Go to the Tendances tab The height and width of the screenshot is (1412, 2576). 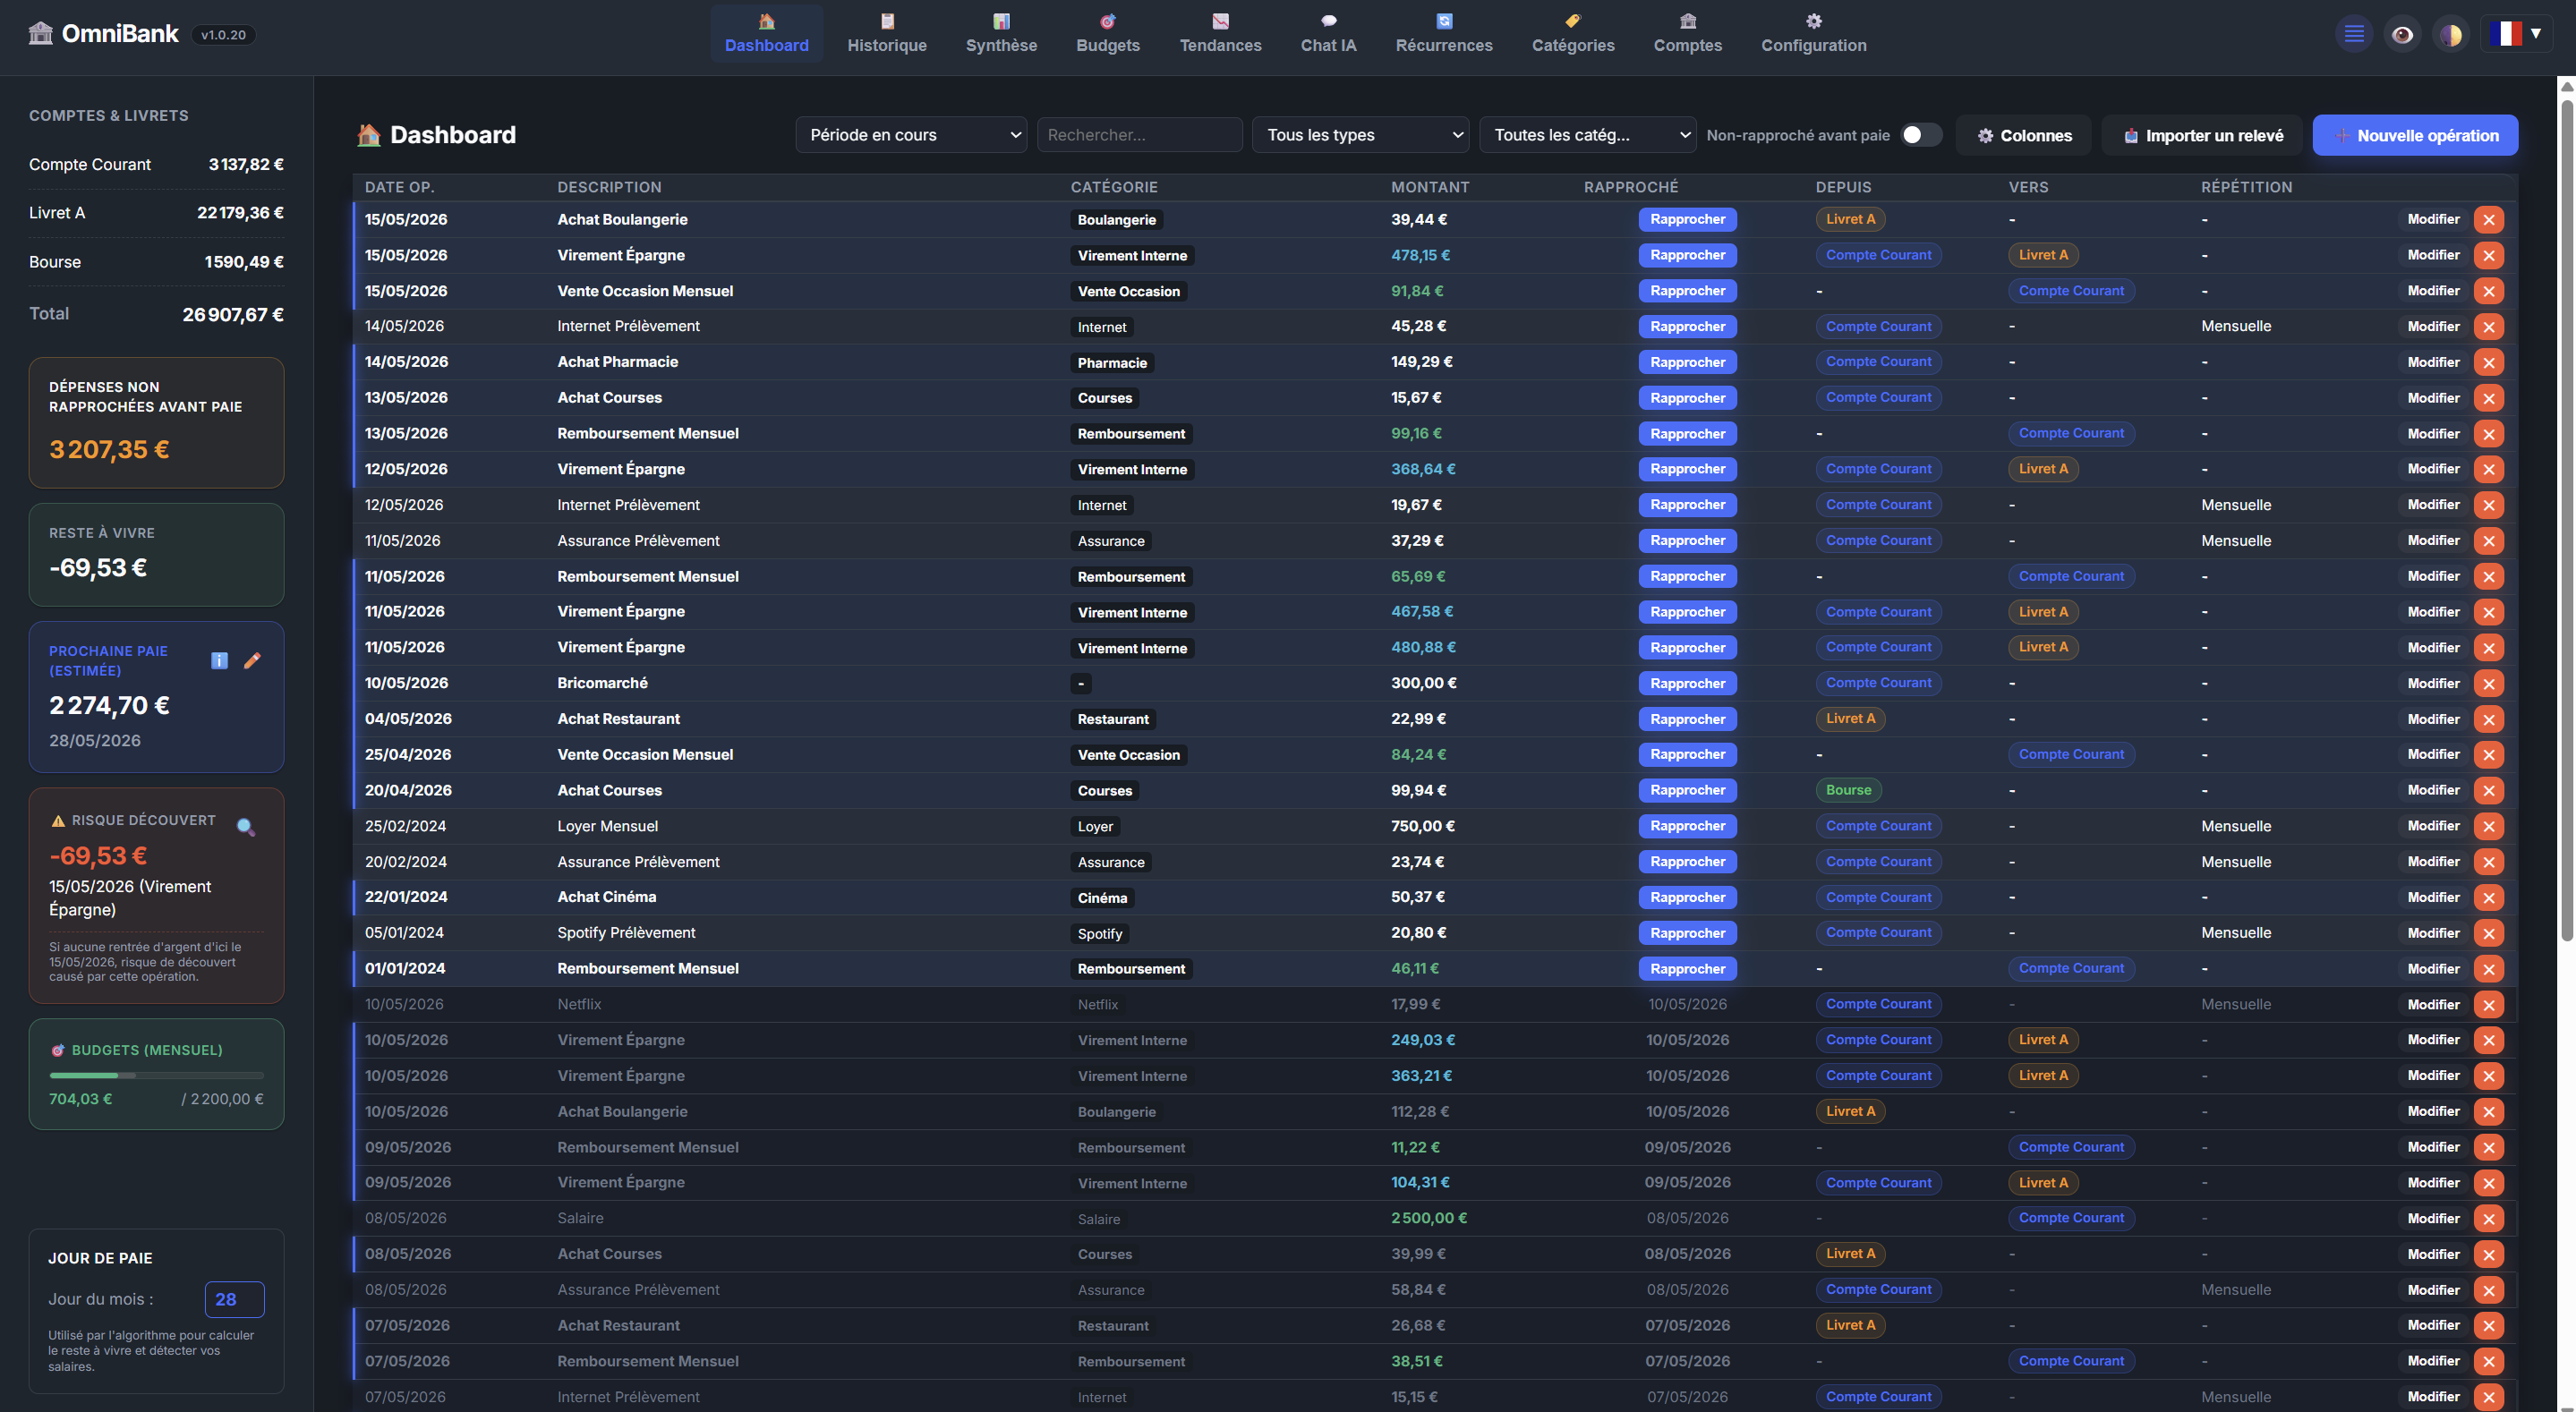[x=1220, y=34]
